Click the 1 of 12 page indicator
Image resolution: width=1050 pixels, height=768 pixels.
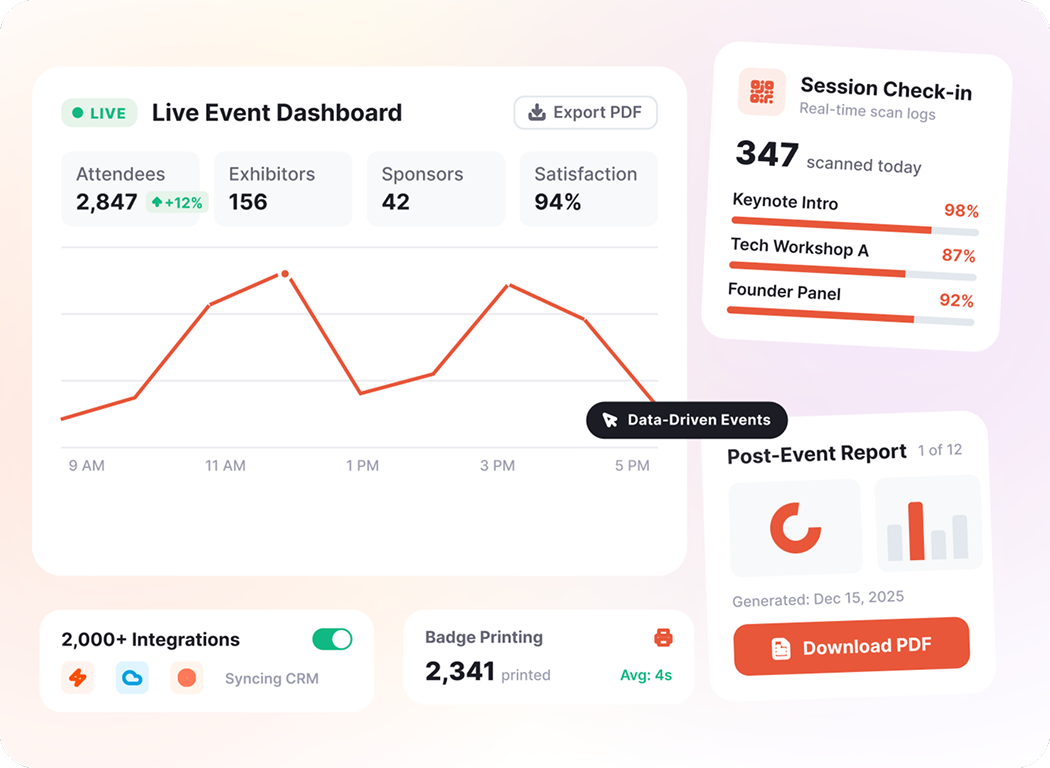(940, 450)
